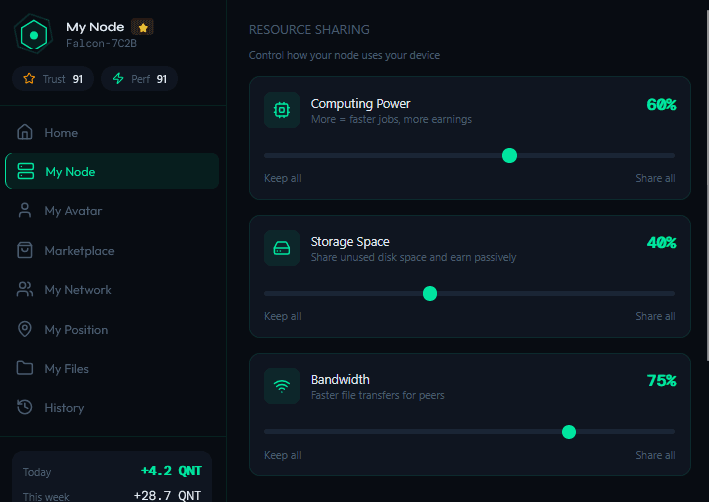Viewport: 709px width, 502px height.
Task: Click the vertical scrollbar on the right
Action: coord(706,185)
